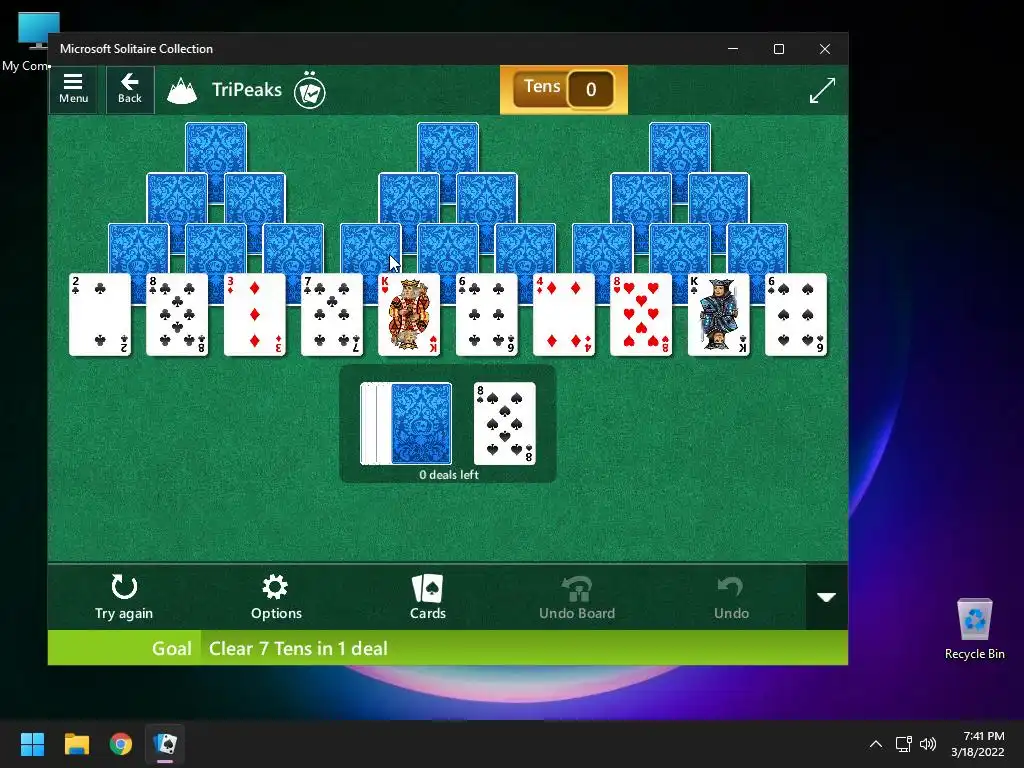The width and height of the screenshot is (1024, 768).
Task: Click the TriPeaks mountain logo icon
Action: click(x=182, y=90)
